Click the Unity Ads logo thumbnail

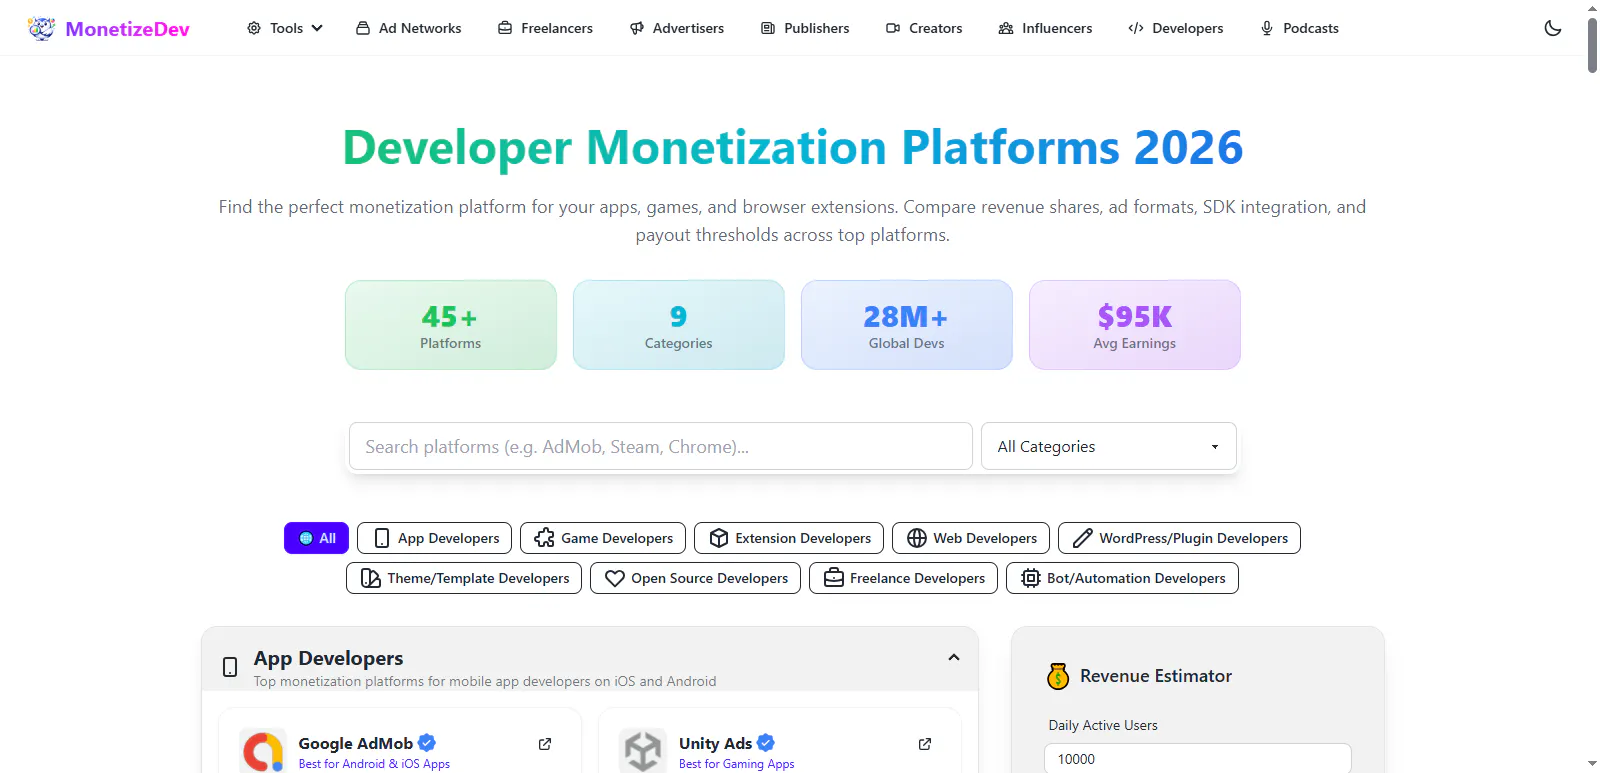[643, 751]
